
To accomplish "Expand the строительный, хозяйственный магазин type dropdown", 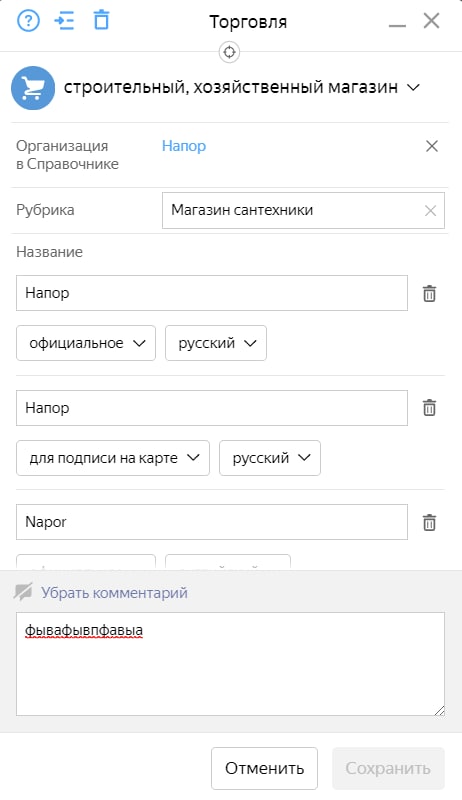I will coord(241,87).
